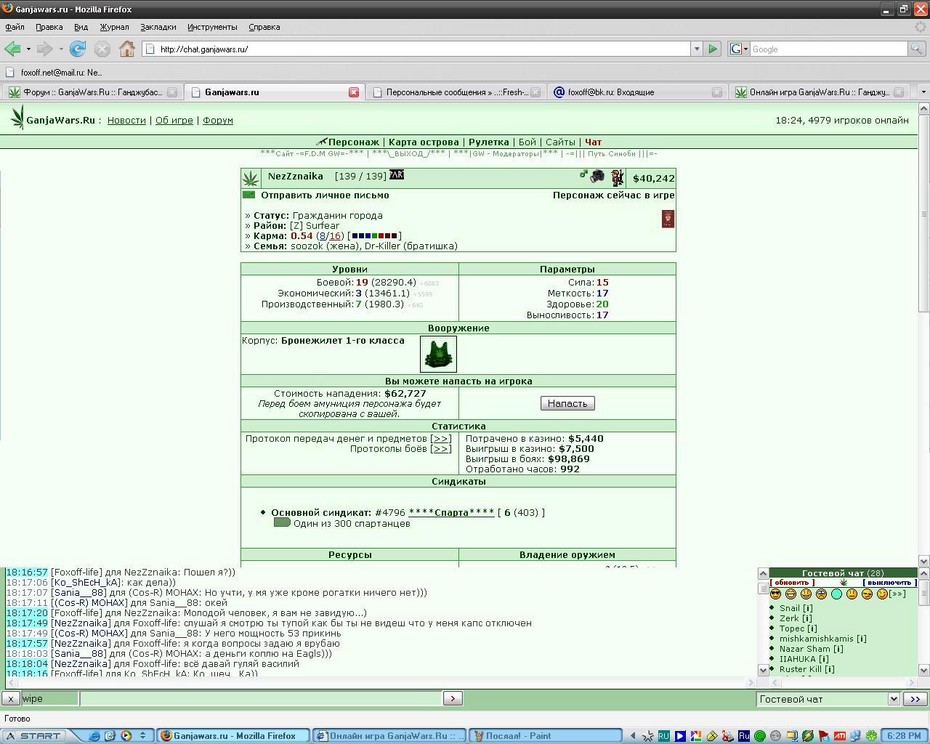
Task: Go back with the browser Back arrow
Action: 12,49
